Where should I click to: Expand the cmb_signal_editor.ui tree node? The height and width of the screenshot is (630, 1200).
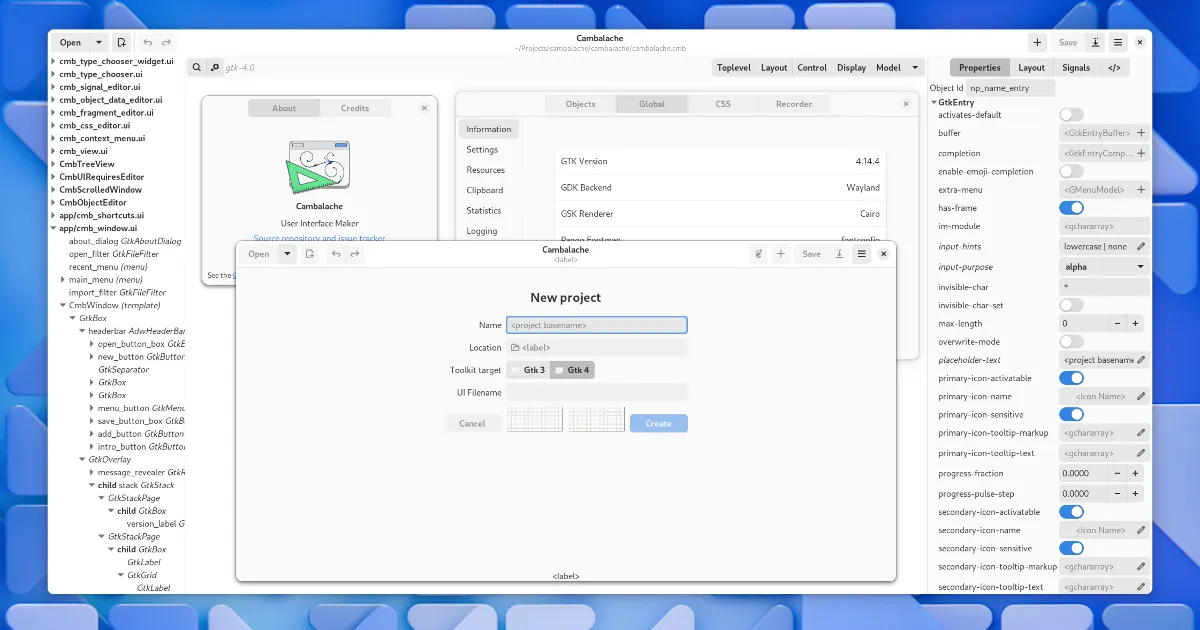(54, 87)
